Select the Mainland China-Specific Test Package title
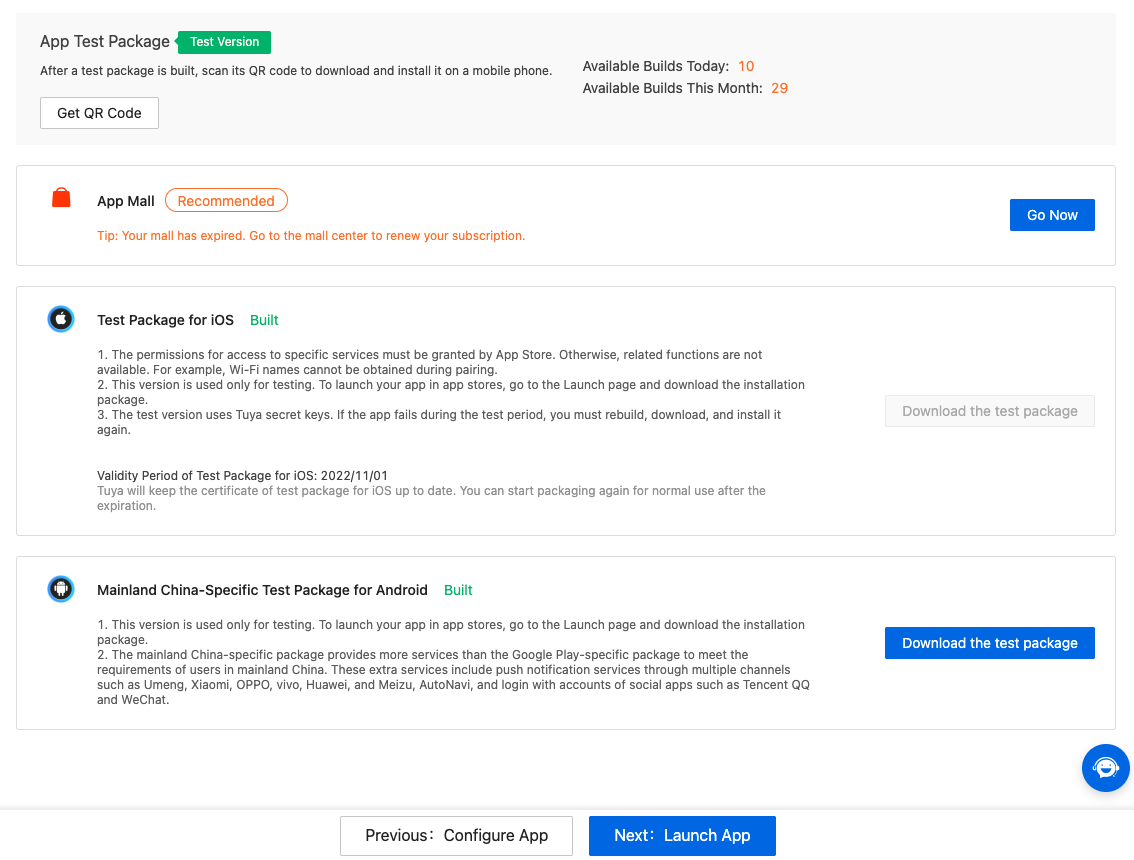The image size is (1134, 860). 262,590
